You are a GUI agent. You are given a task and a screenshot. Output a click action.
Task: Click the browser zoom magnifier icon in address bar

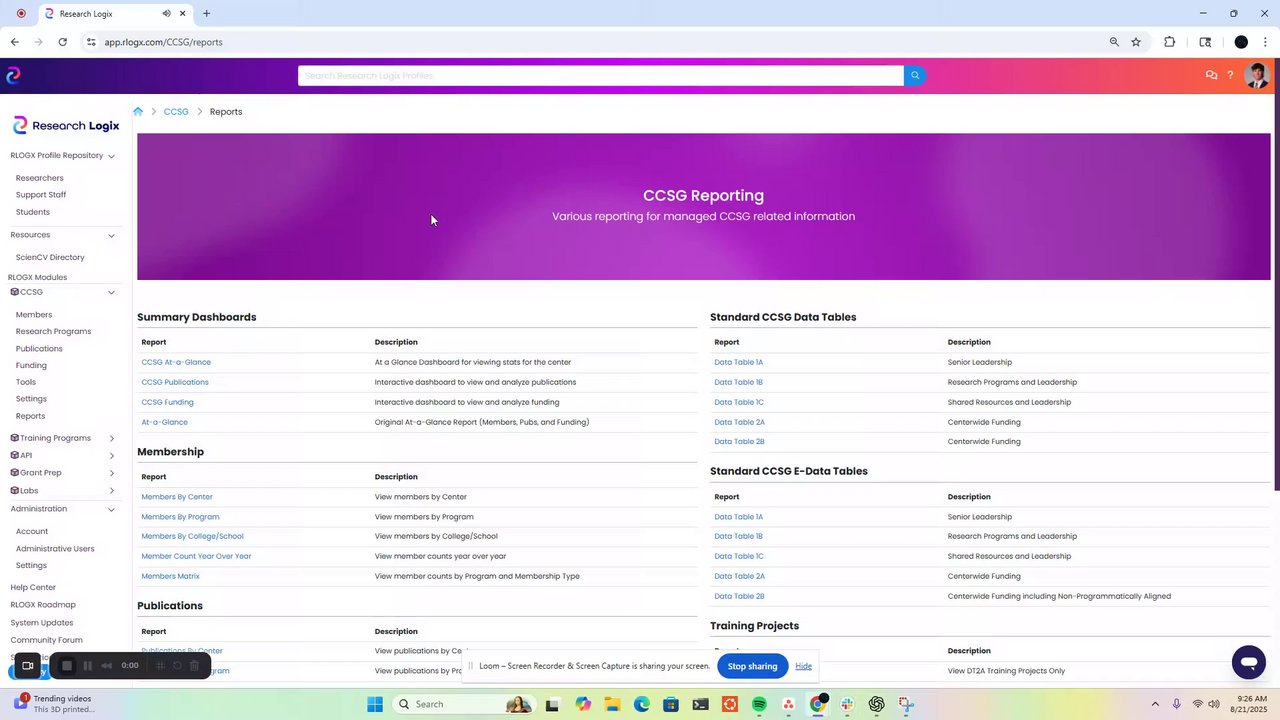[x=1114, y=42]
